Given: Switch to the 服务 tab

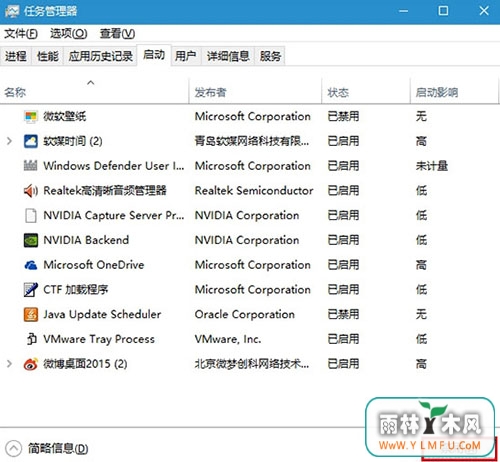Looking at the screenshot, I should [270, 56].
